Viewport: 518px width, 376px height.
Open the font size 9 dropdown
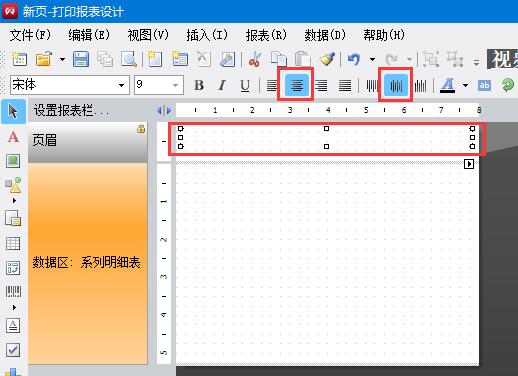[159, 85]
